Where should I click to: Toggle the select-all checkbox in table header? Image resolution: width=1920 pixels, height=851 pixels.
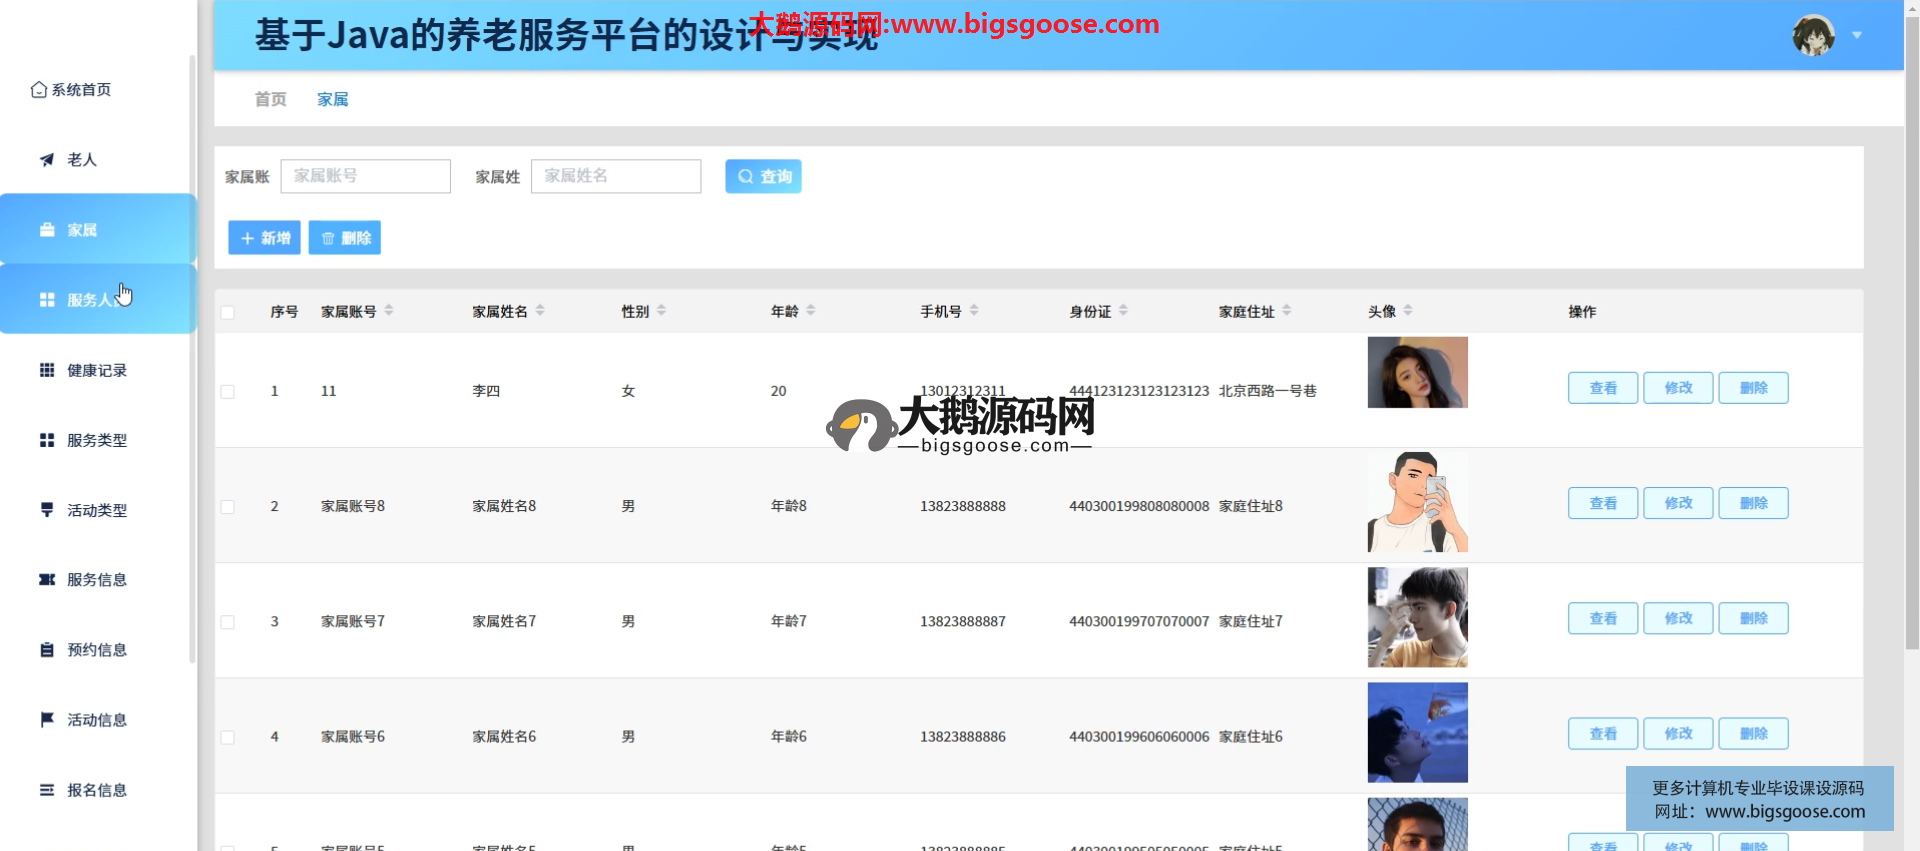click(x=228, y=312)
